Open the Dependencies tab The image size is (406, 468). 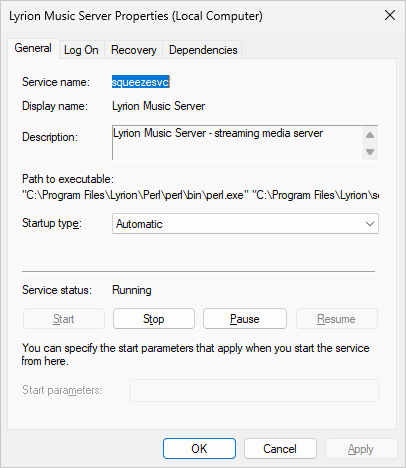[203, 50]
